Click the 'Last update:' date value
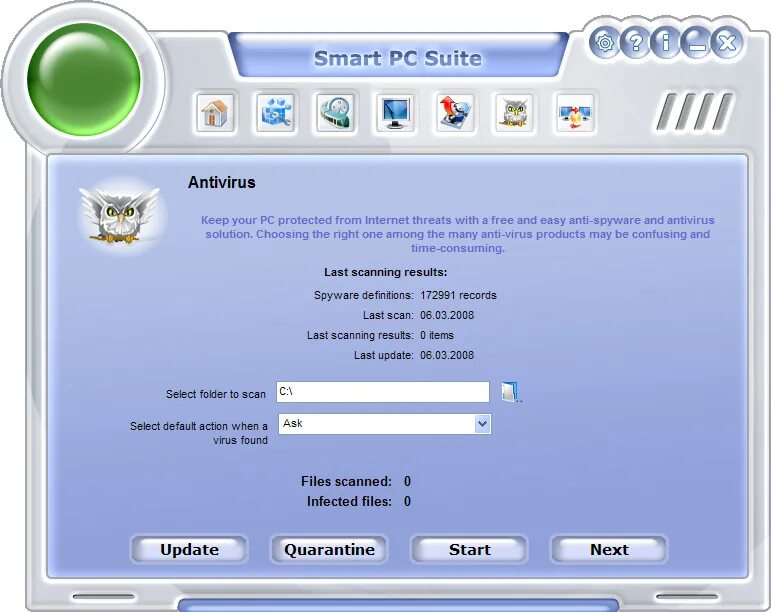Image resolution: width=771 pixels, height=612 pixels. [447, 355]
